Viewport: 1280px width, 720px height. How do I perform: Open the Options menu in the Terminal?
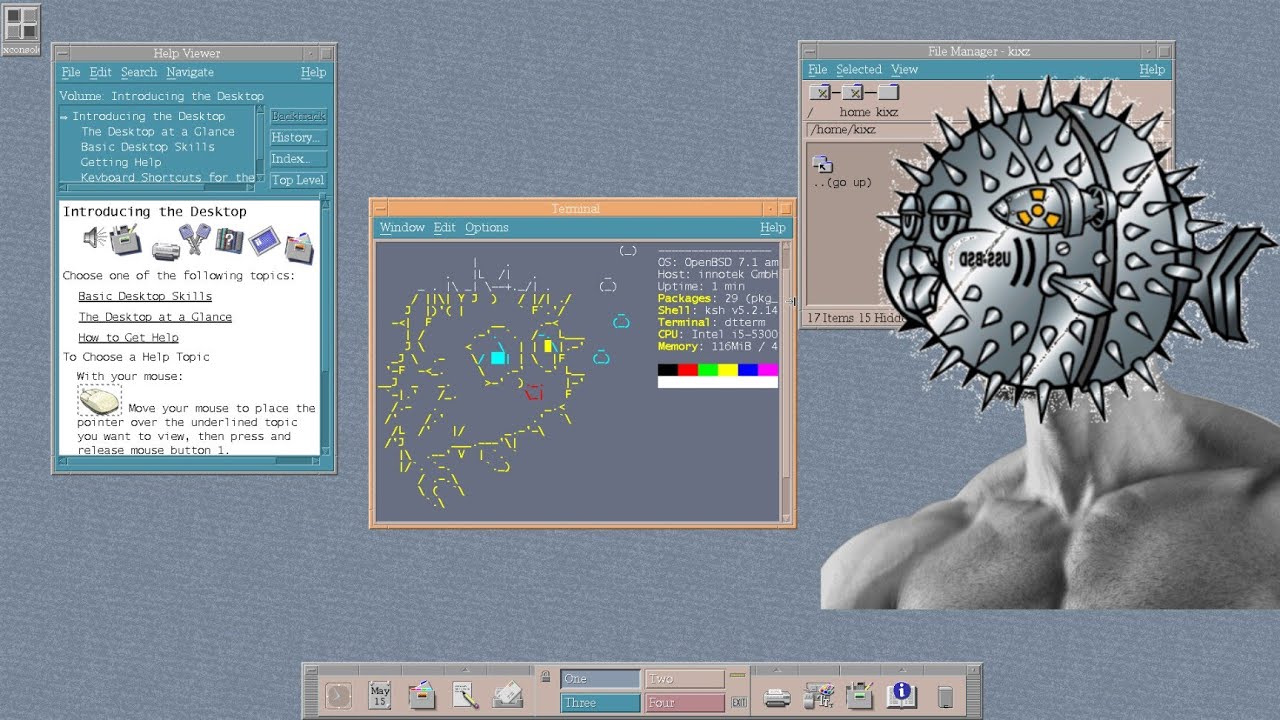[x=487, y=227]
